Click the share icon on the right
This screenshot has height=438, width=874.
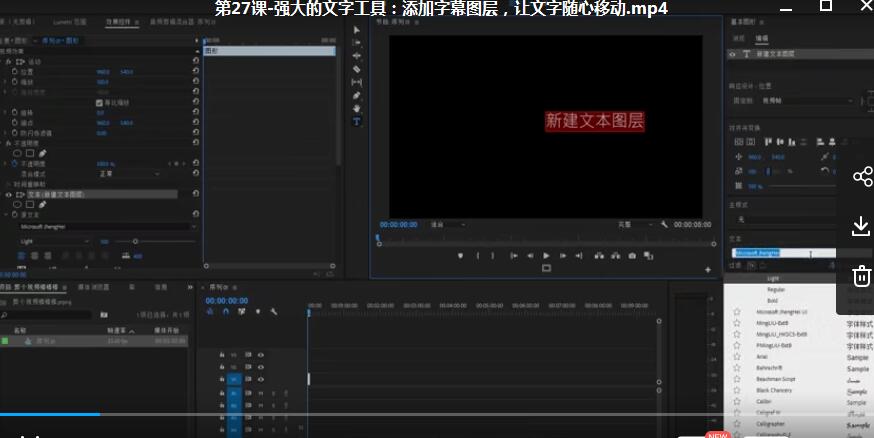point(862,177)
